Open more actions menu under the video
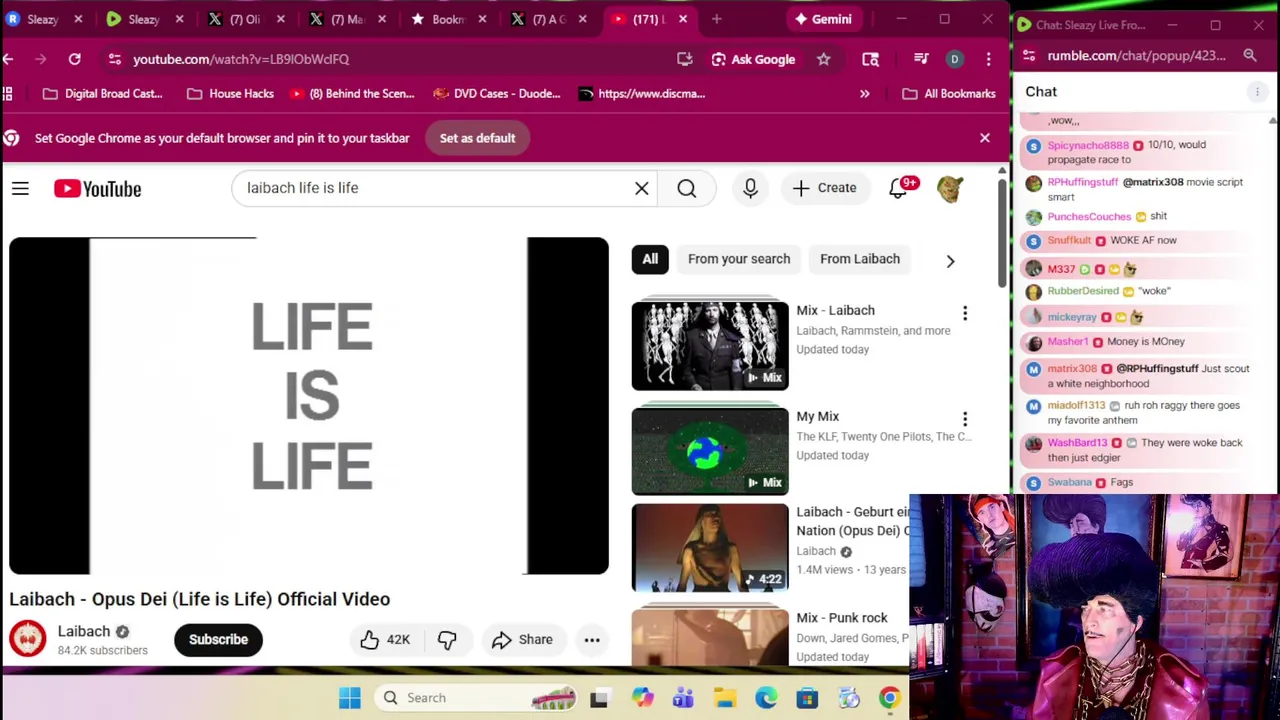Viewport: 1280px width, 720px height. click(x=592, y=640)
